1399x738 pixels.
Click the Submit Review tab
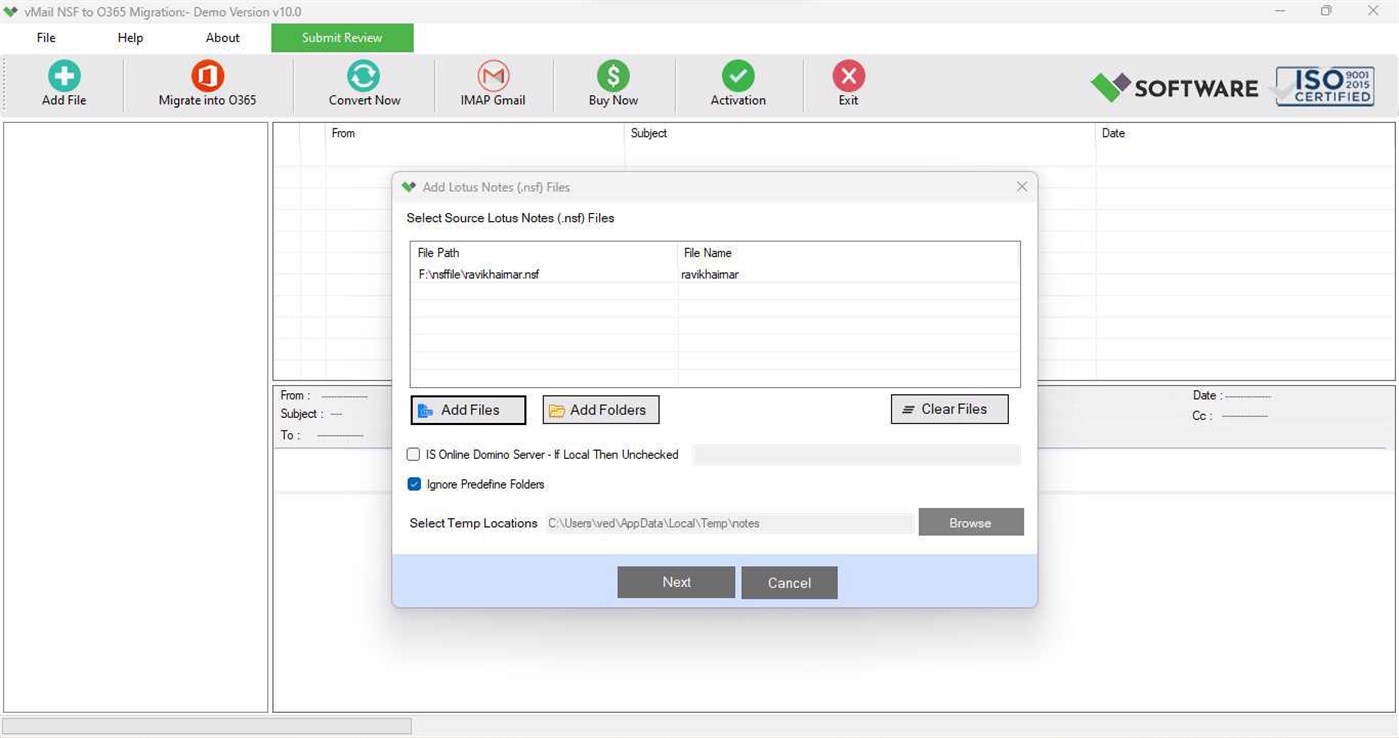point(342,37)
